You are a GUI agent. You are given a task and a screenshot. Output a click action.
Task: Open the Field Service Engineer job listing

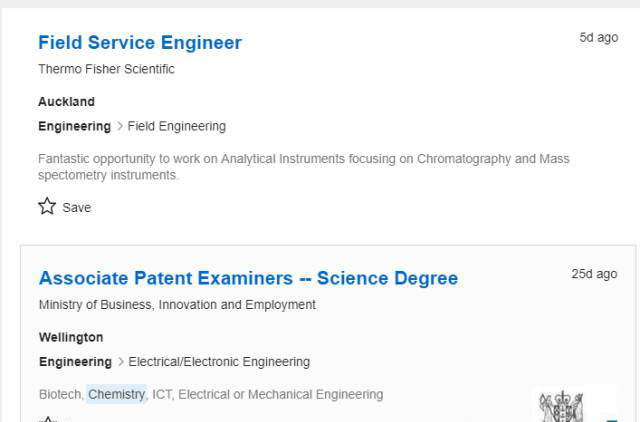click(140, 43)
